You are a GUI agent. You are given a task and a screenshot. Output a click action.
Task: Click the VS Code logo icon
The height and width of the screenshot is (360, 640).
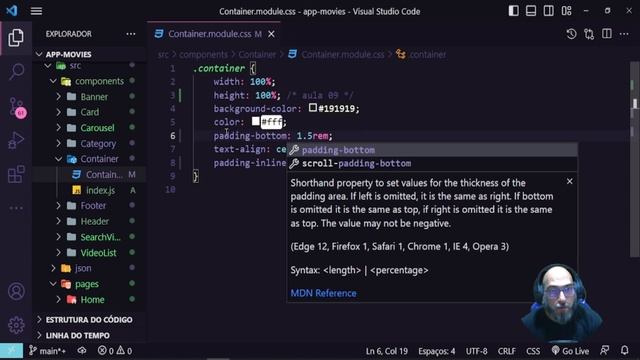11,11
